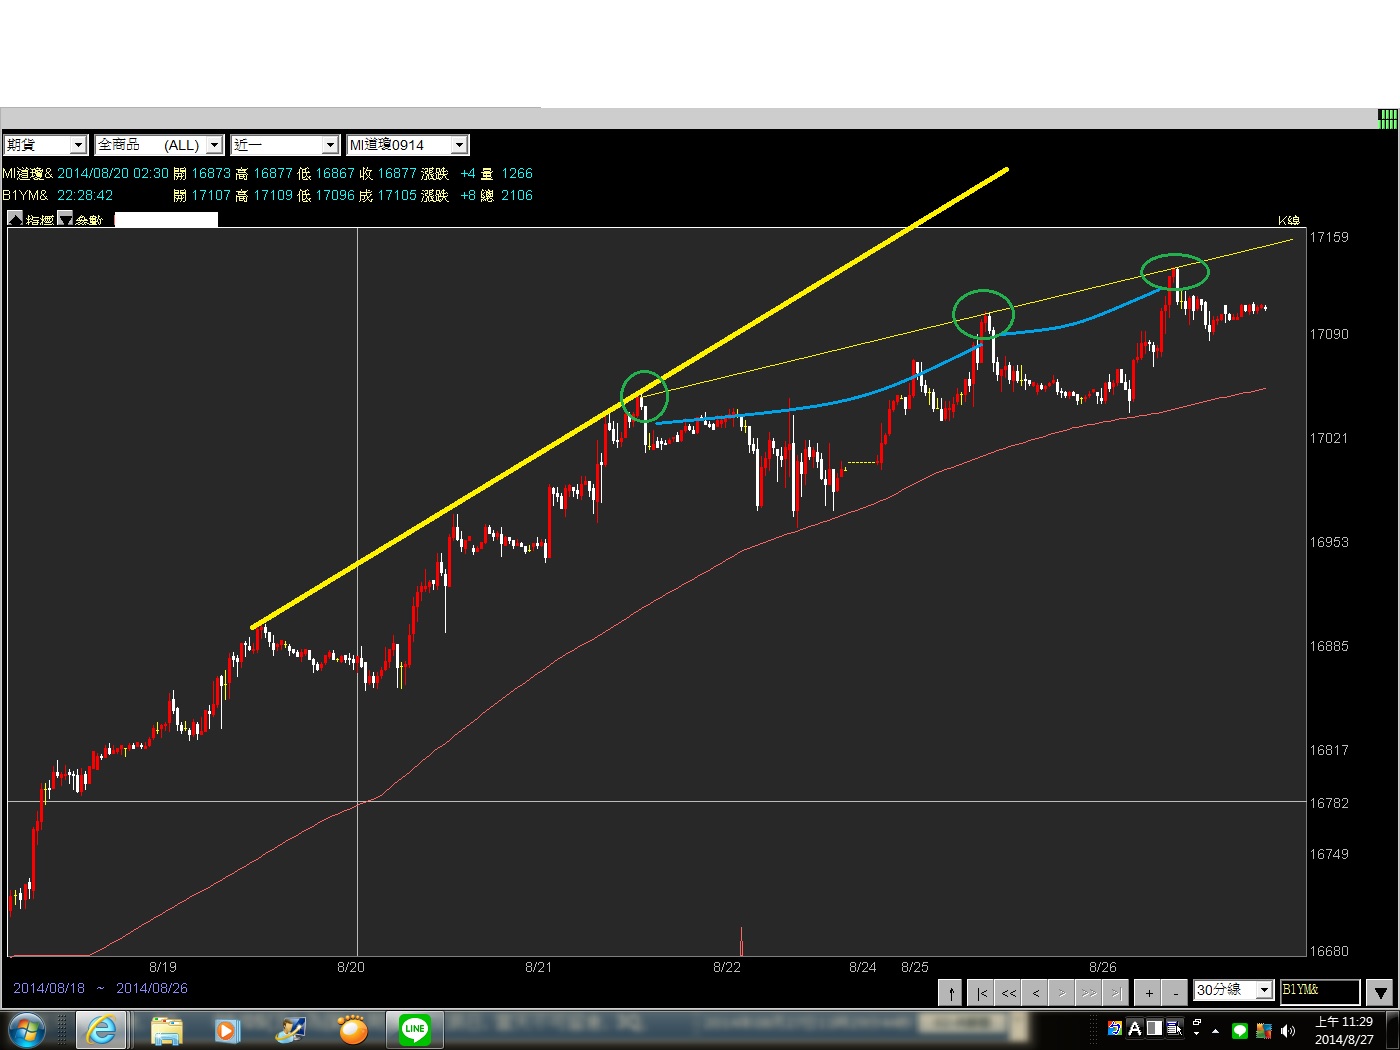
Task: Click the volume speaker tray icon
Action: [1287, 1030]
